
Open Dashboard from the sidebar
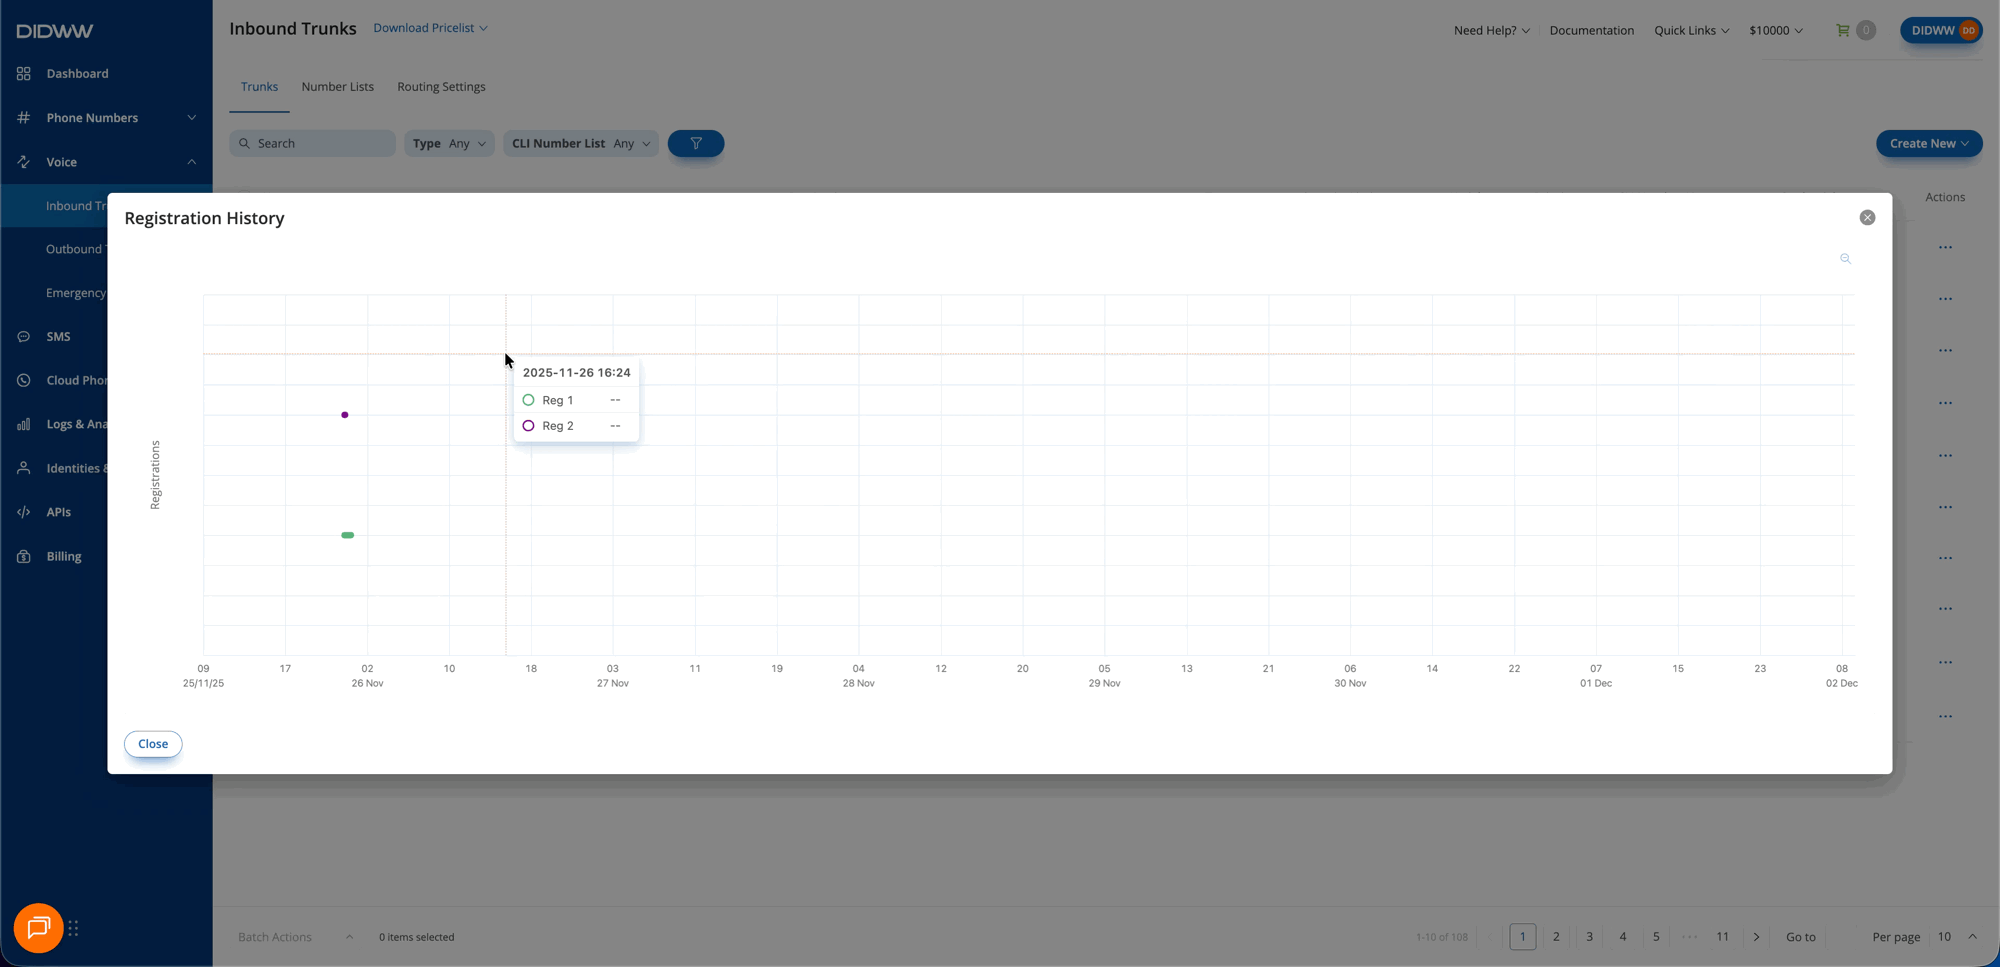[77, 74]
